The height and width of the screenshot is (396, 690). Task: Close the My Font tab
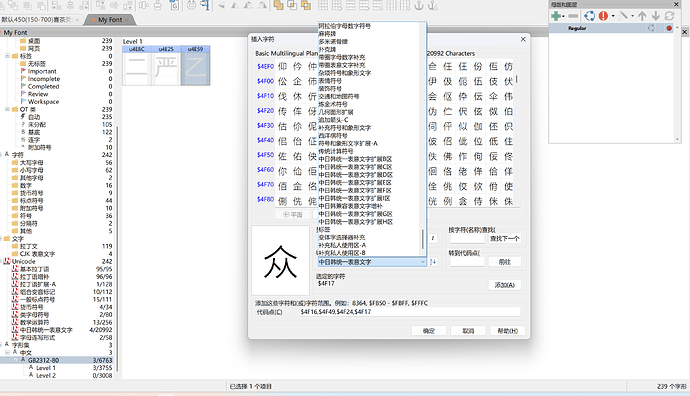[x=127, y=20]
